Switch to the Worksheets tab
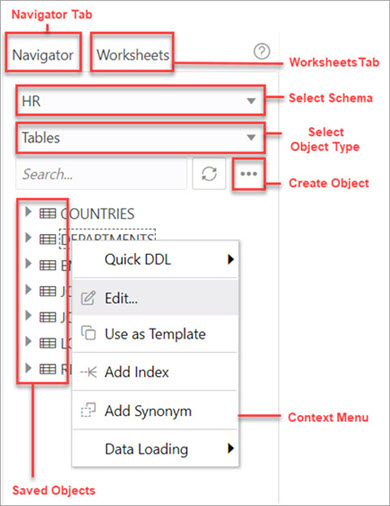The image size is (390, 506). [x=133, y=55]
